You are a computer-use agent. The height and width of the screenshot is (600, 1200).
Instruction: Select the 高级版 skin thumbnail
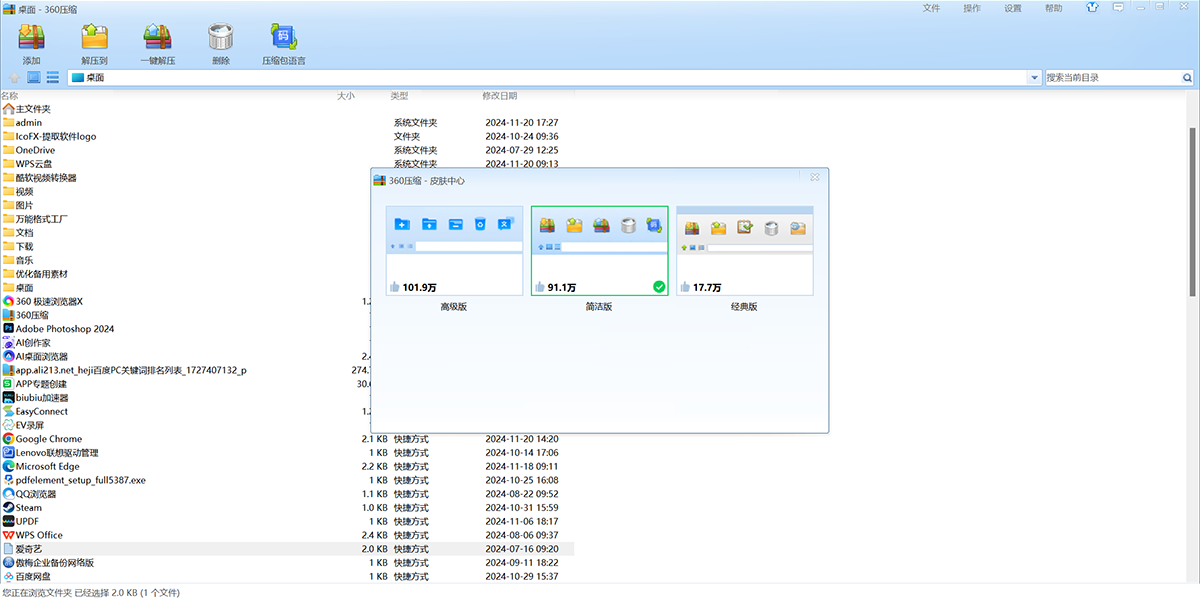(x=454, y=250)
